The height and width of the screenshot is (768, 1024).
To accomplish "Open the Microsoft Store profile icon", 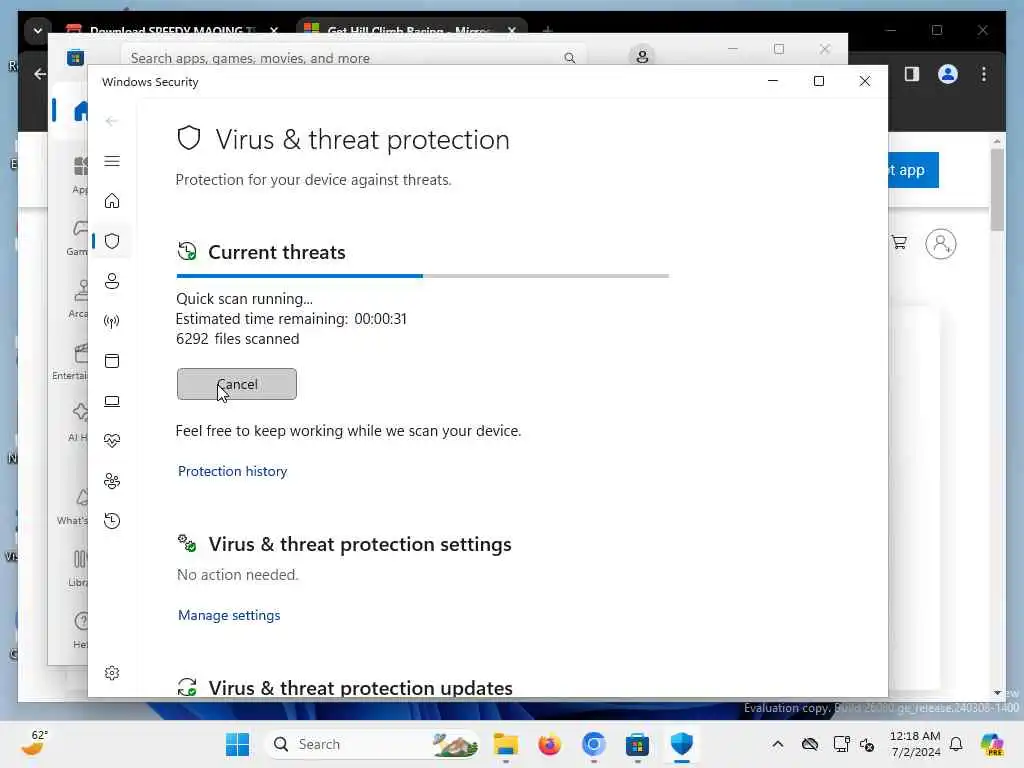I will [642, 57].
